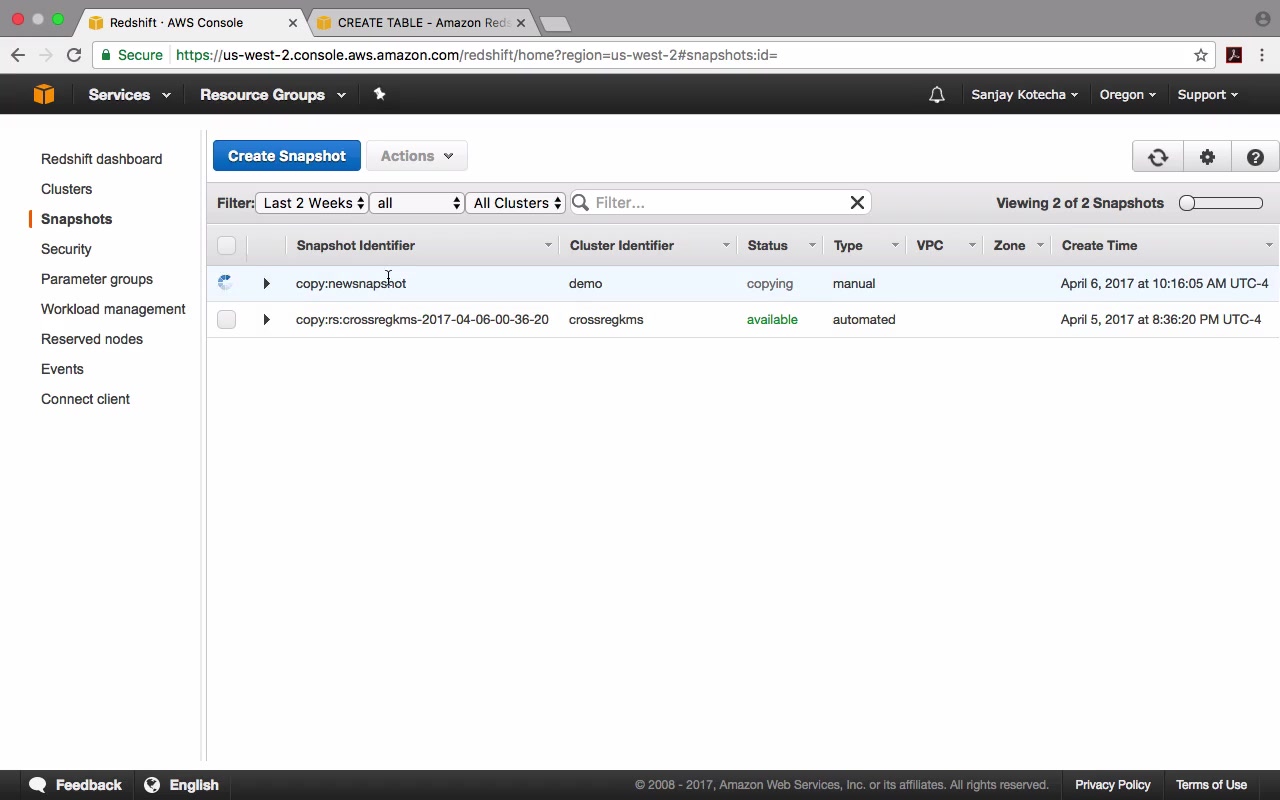Open the Resource Groups menu
1280x800 pixels.
(x=273, y=95)
